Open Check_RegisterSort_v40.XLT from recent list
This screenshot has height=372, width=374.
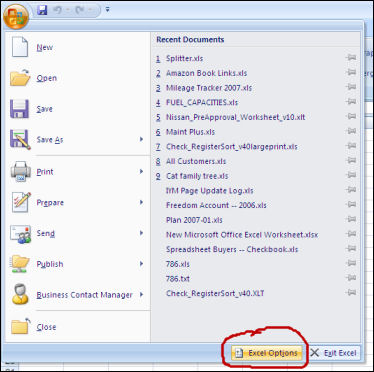tap(215, 293)
